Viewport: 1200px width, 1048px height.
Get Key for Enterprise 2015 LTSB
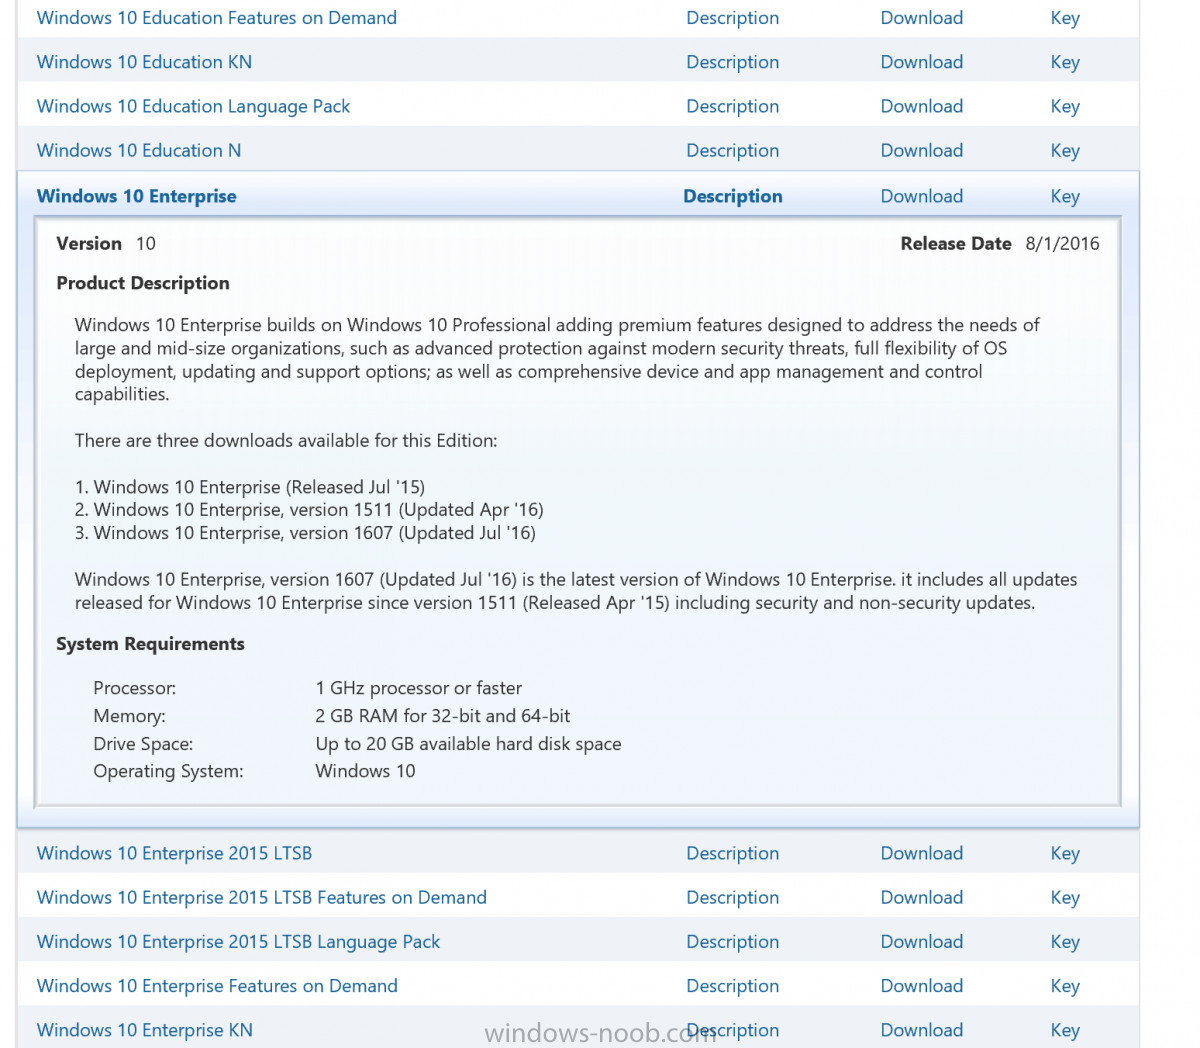[x=1065, y=853]
